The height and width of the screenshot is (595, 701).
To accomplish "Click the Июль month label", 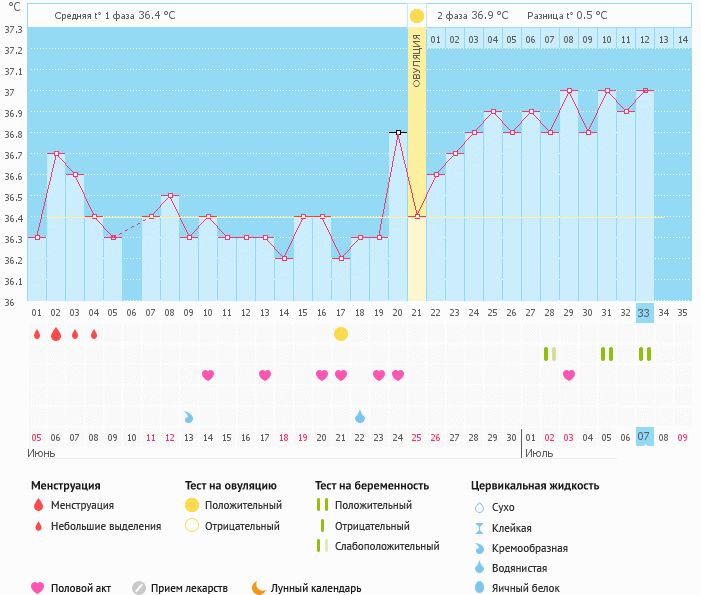I will click(x=539, y=453).
